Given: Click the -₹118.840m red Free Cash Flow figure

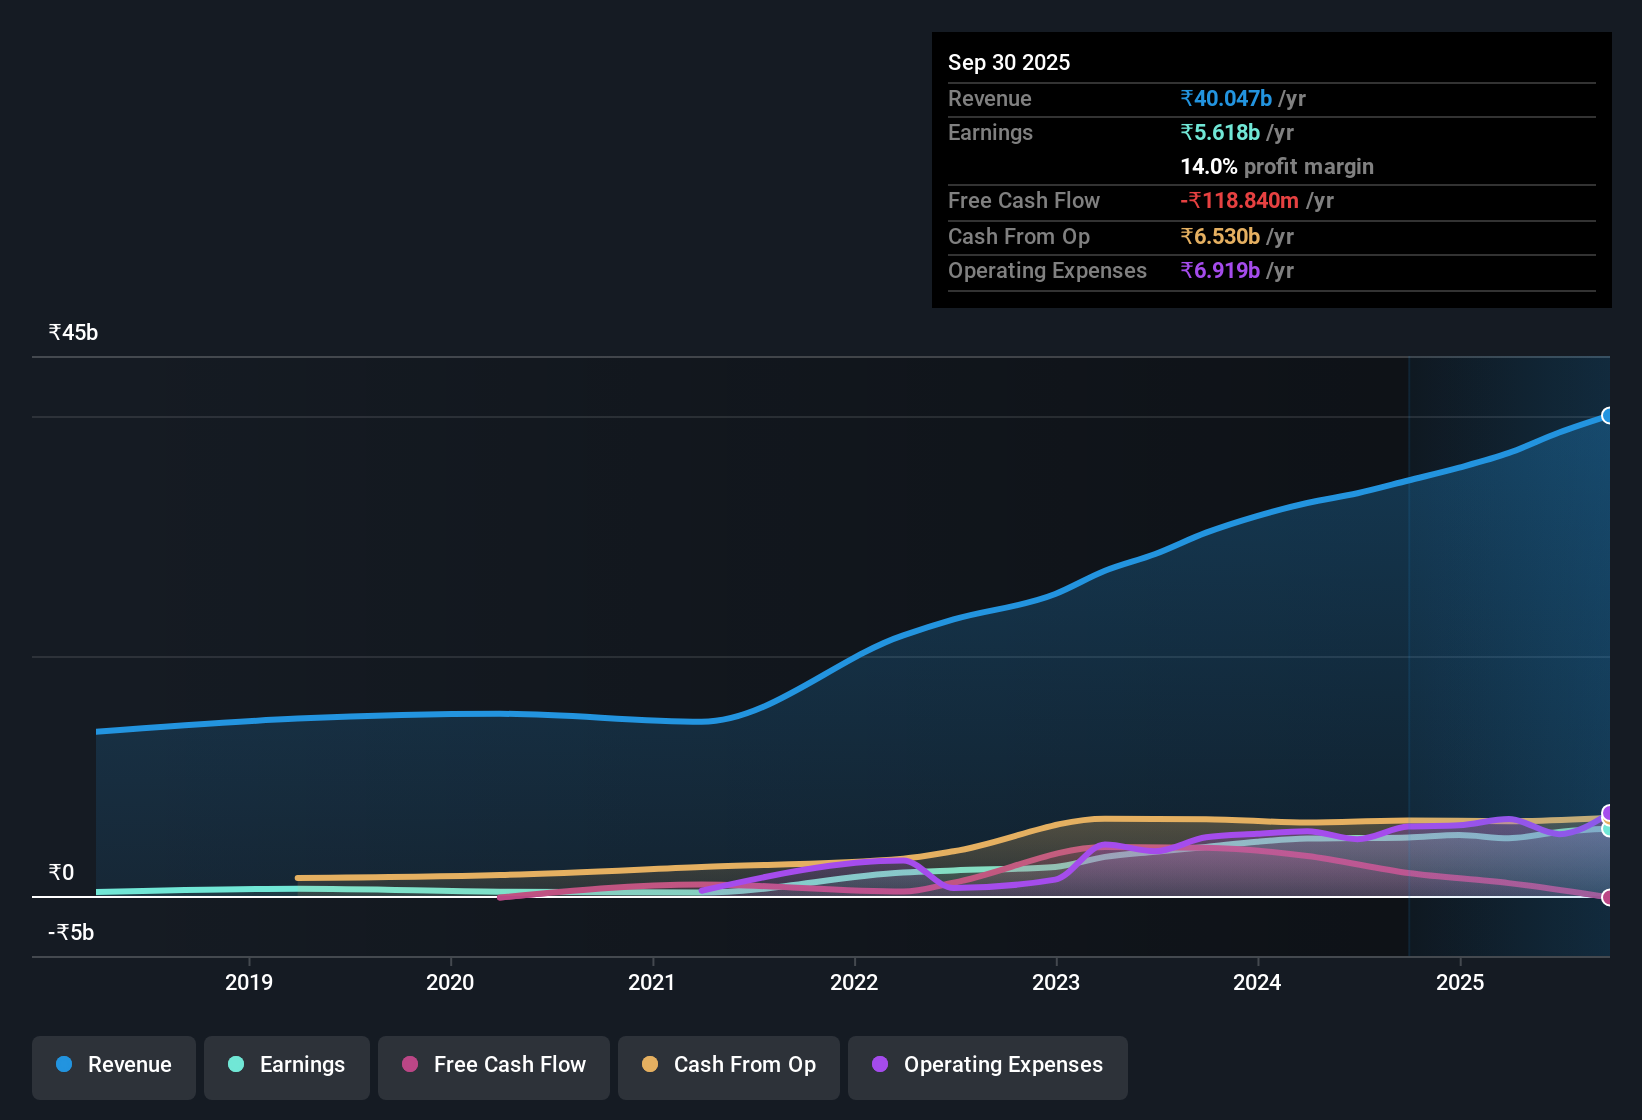Looking at the screenshot, I should [1240, 201].
